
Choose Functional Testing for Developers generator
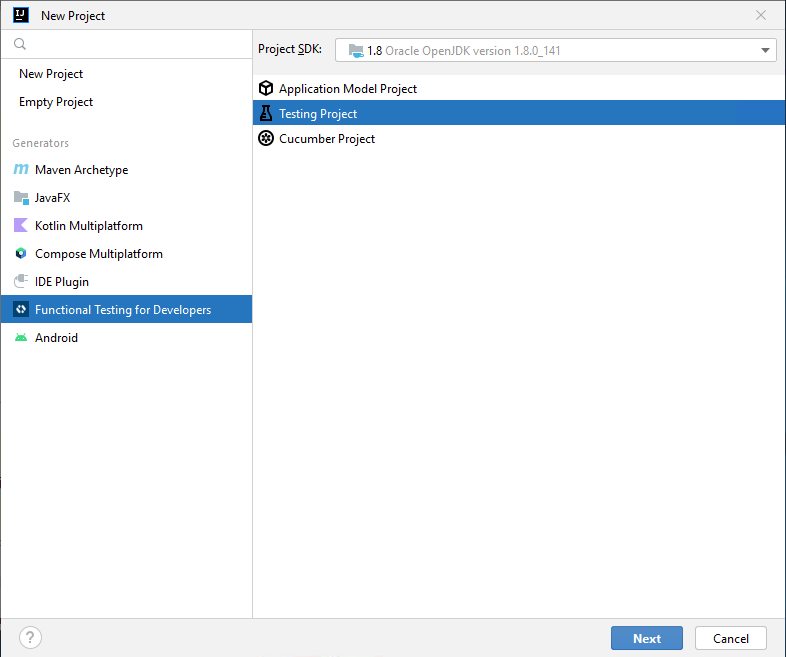point(123,310)
